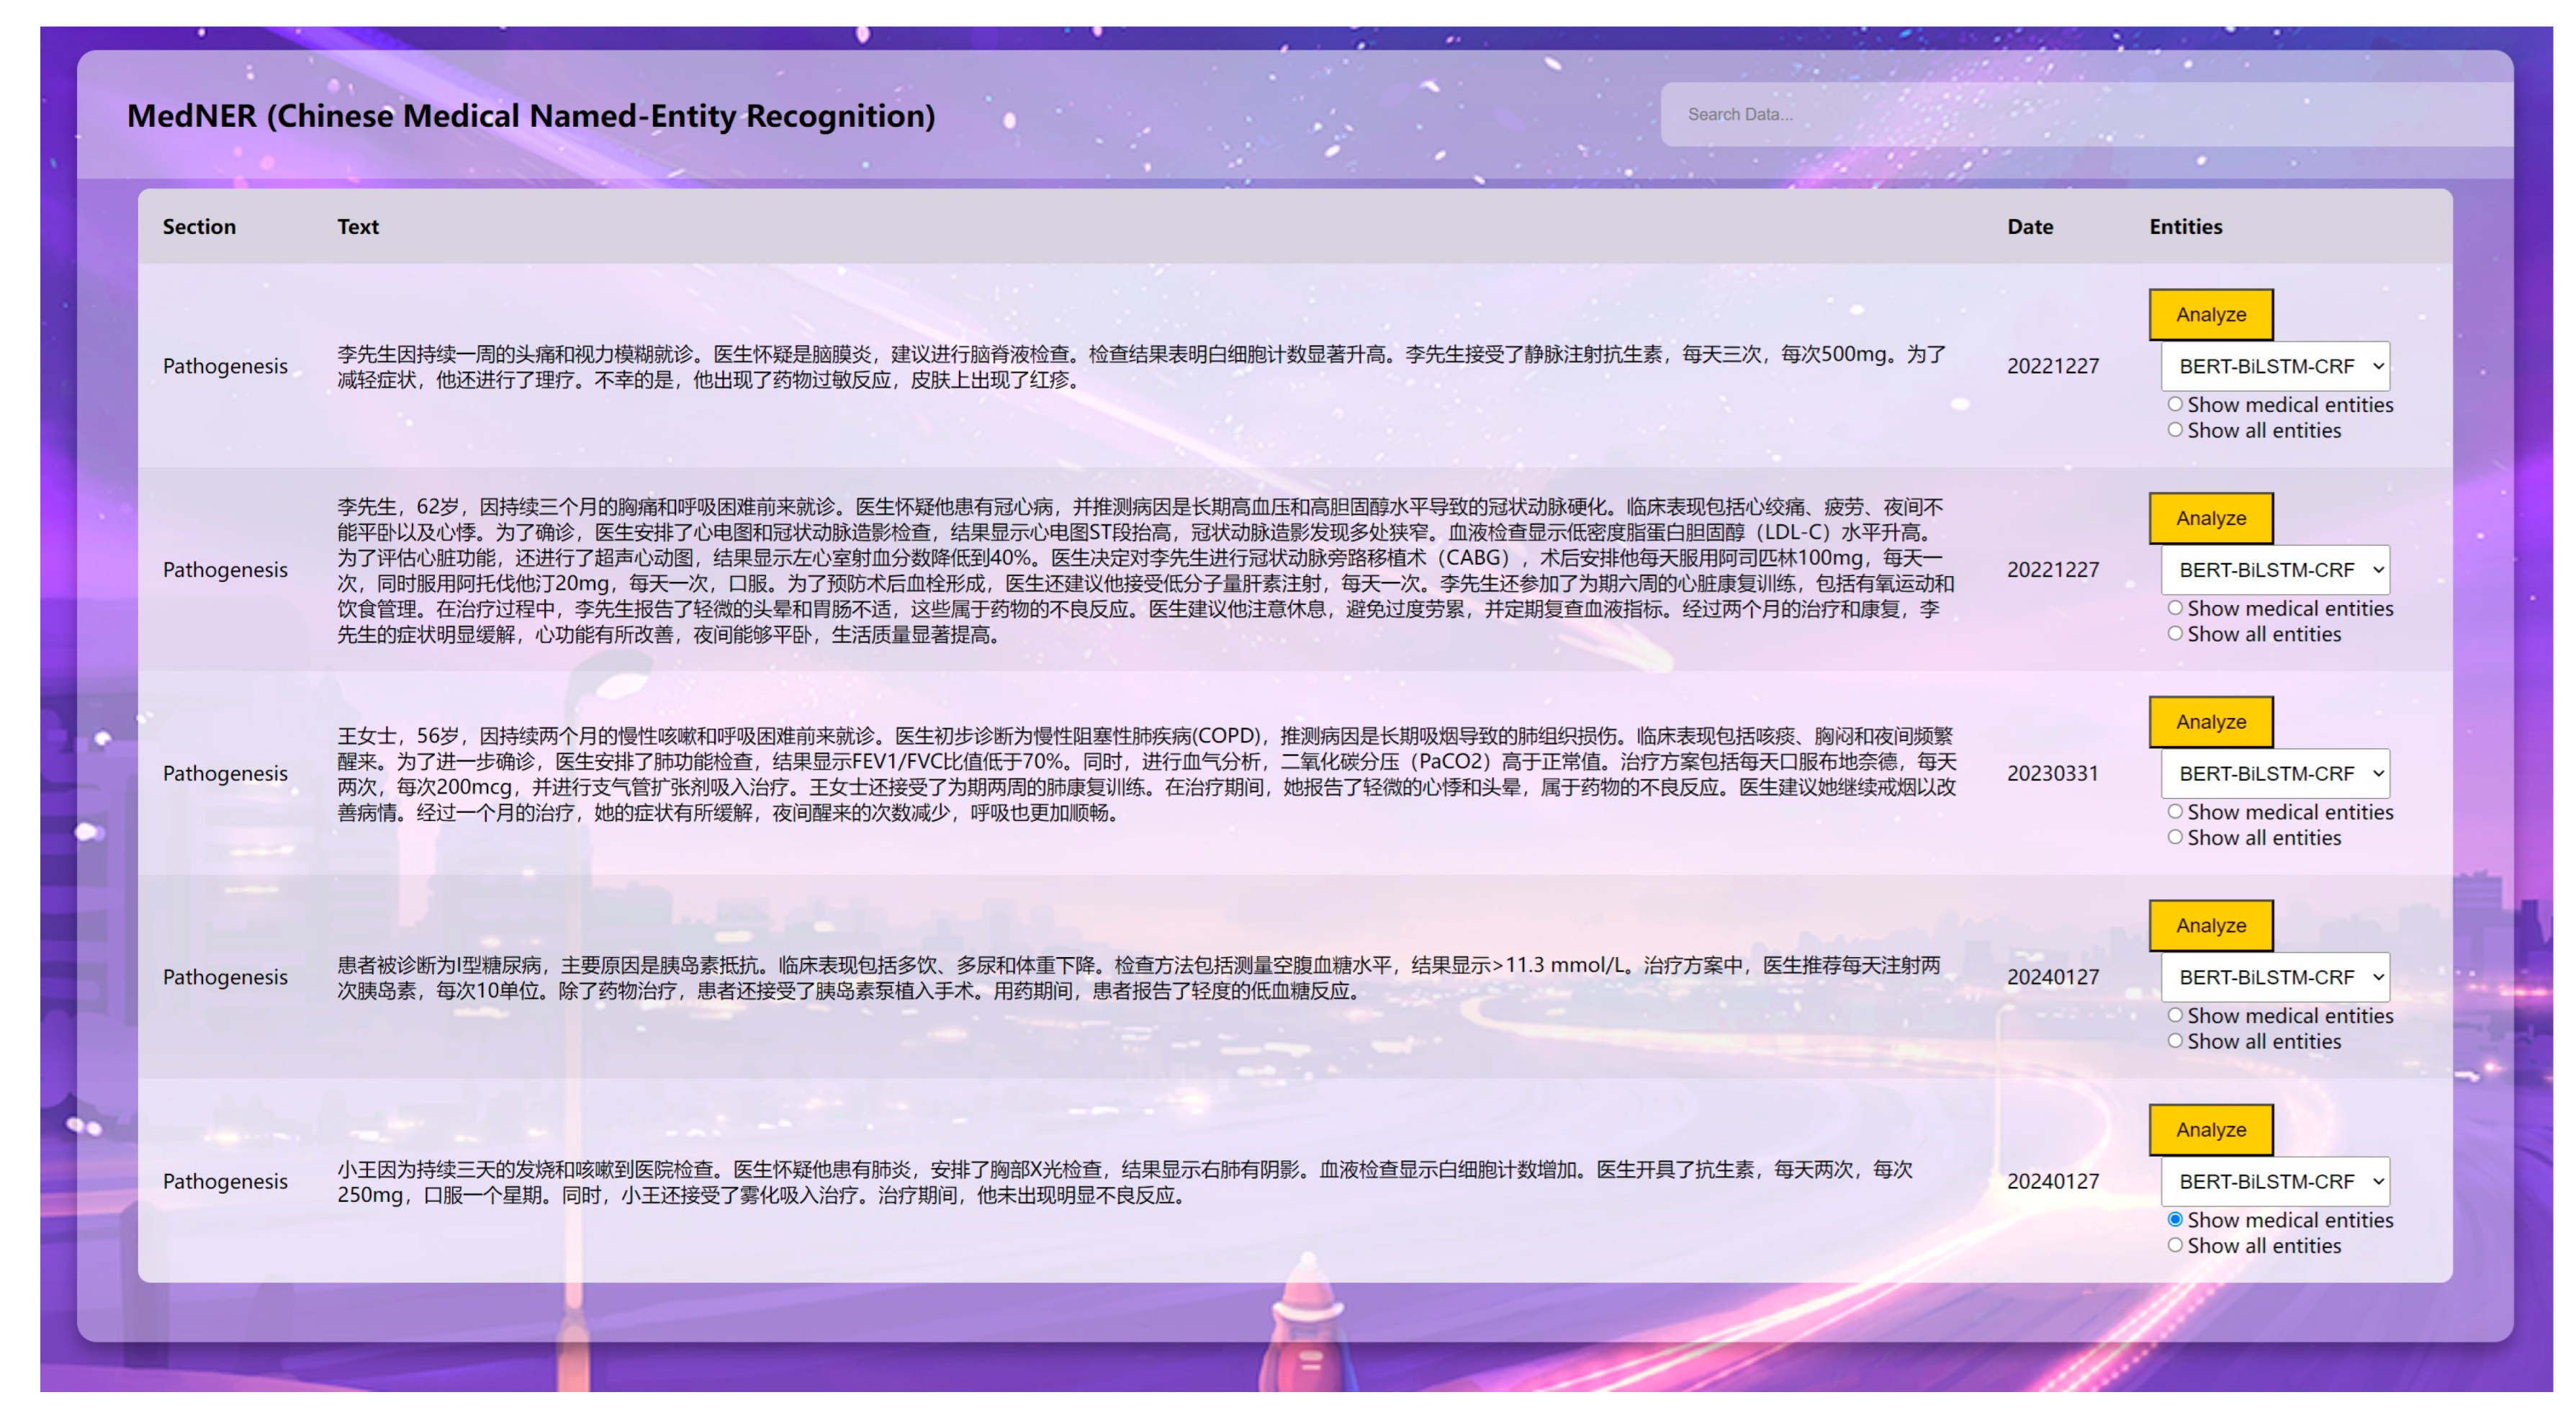2576x1418 pixels.
Task: Click Analyze for the 糖尿病 record row
Action: click(x=2210, y=926)
